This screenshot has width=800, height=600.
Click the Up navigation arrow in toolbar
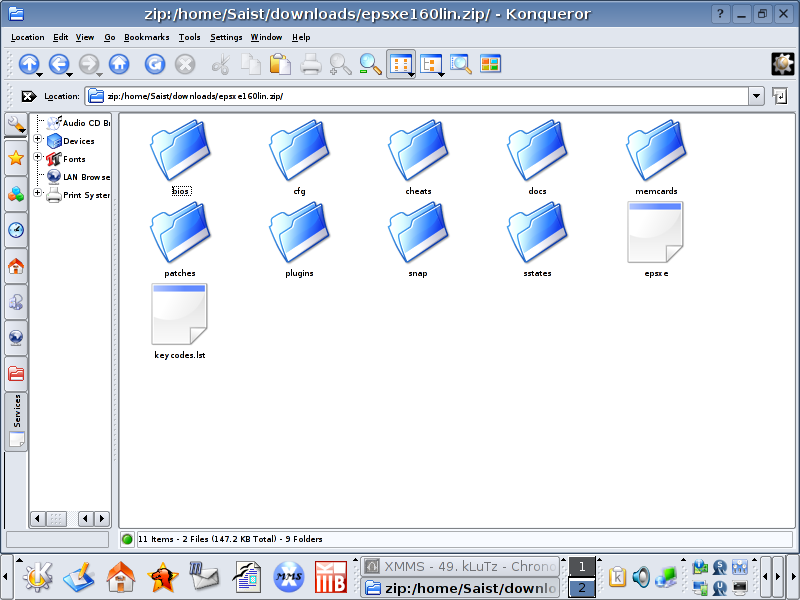tap(28, 64)
